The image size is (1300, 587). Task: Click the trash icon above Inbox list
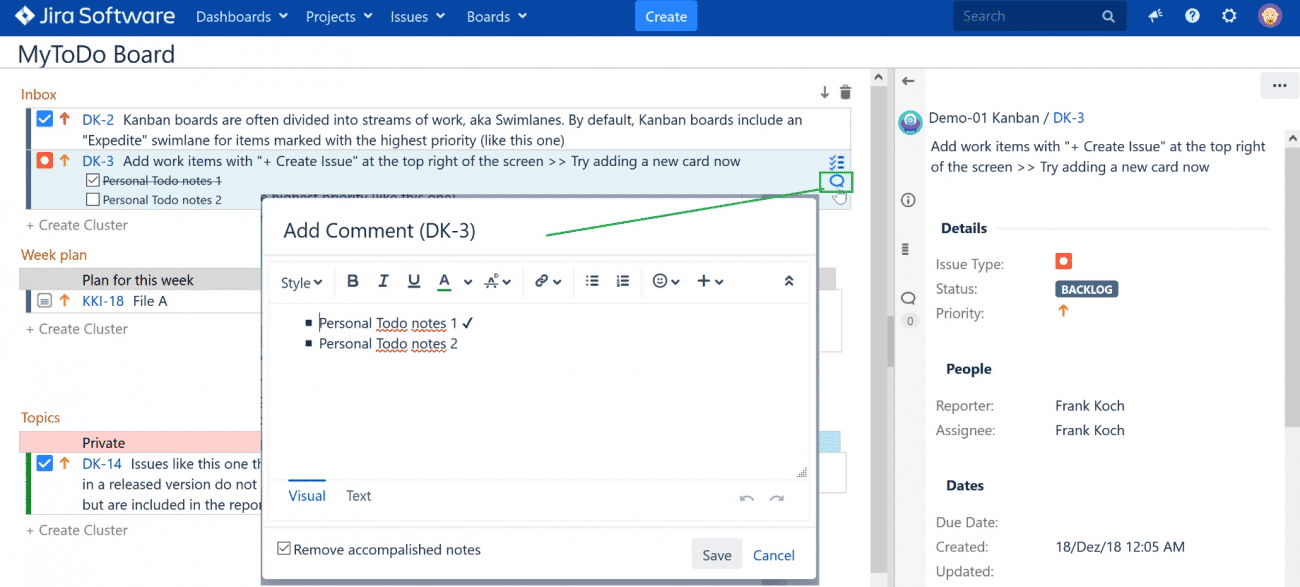845,92
